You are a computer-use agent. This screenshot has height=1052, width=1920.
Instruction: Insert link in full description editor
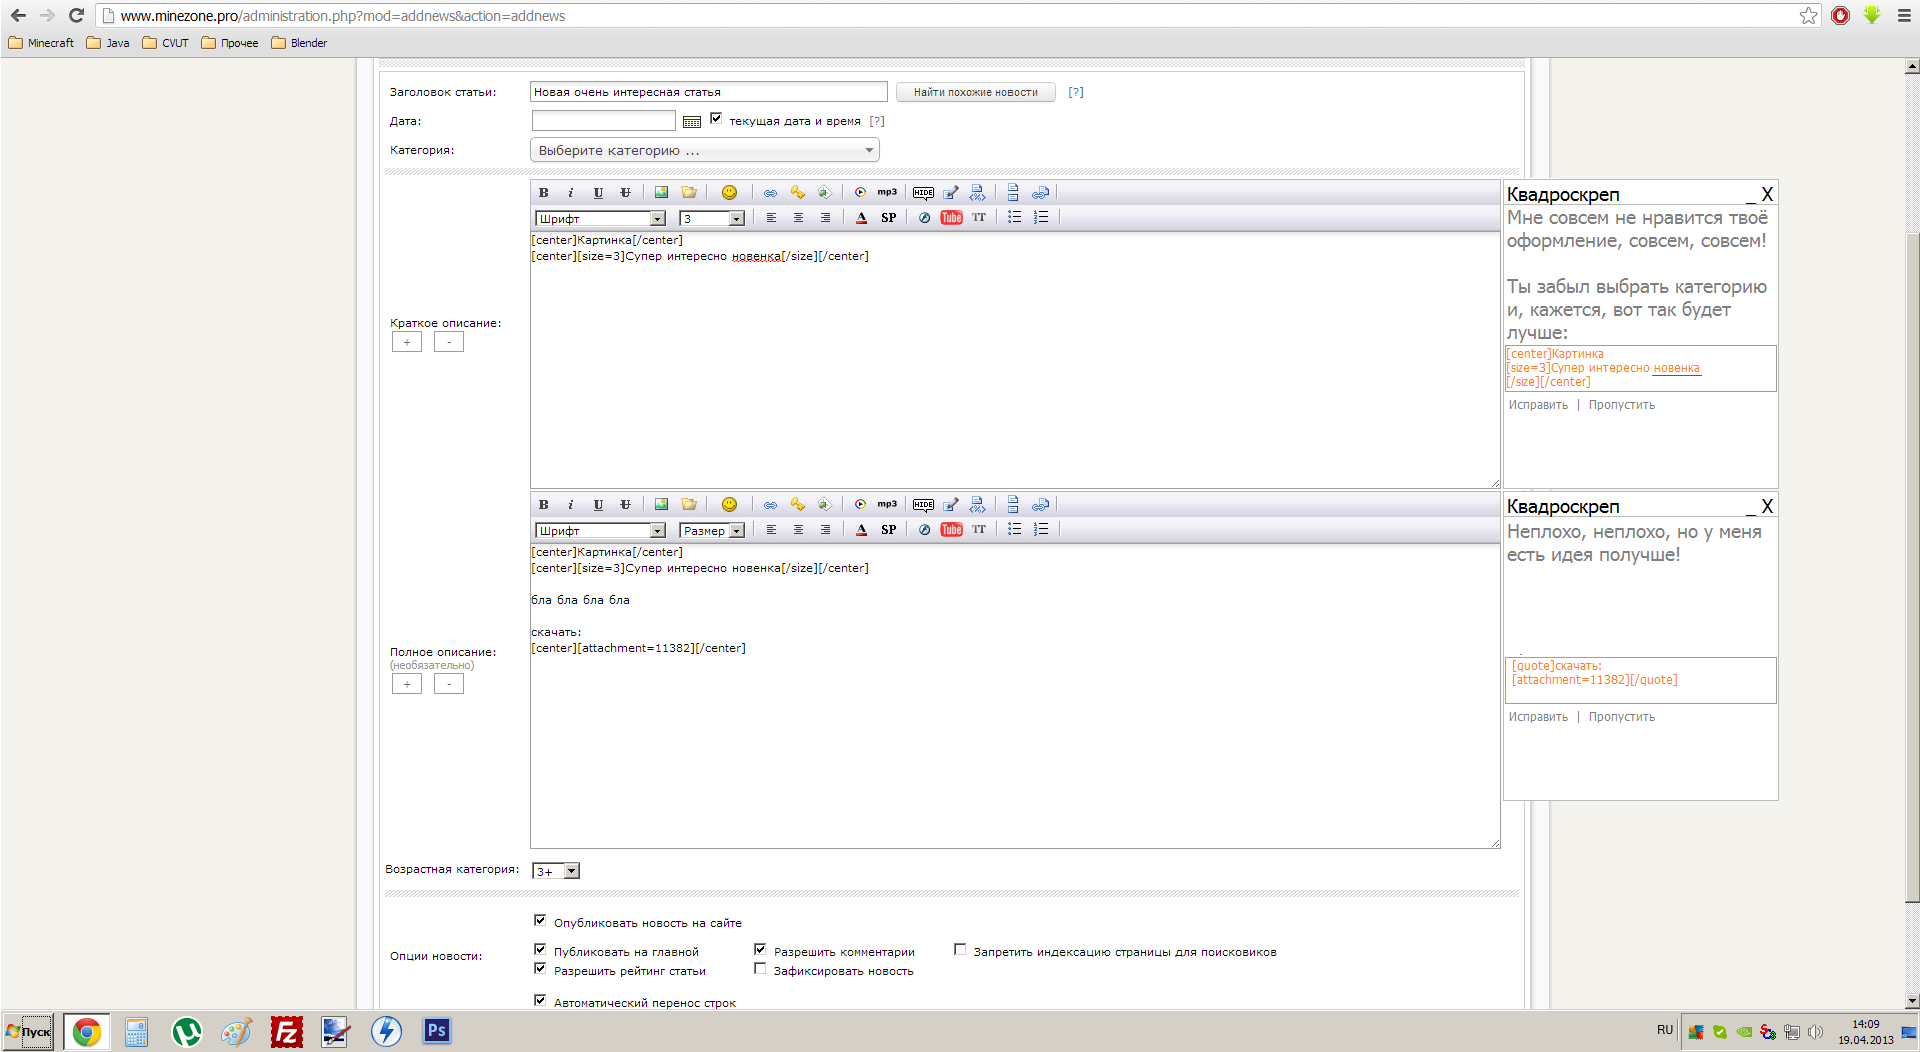(x=770, y=505)
